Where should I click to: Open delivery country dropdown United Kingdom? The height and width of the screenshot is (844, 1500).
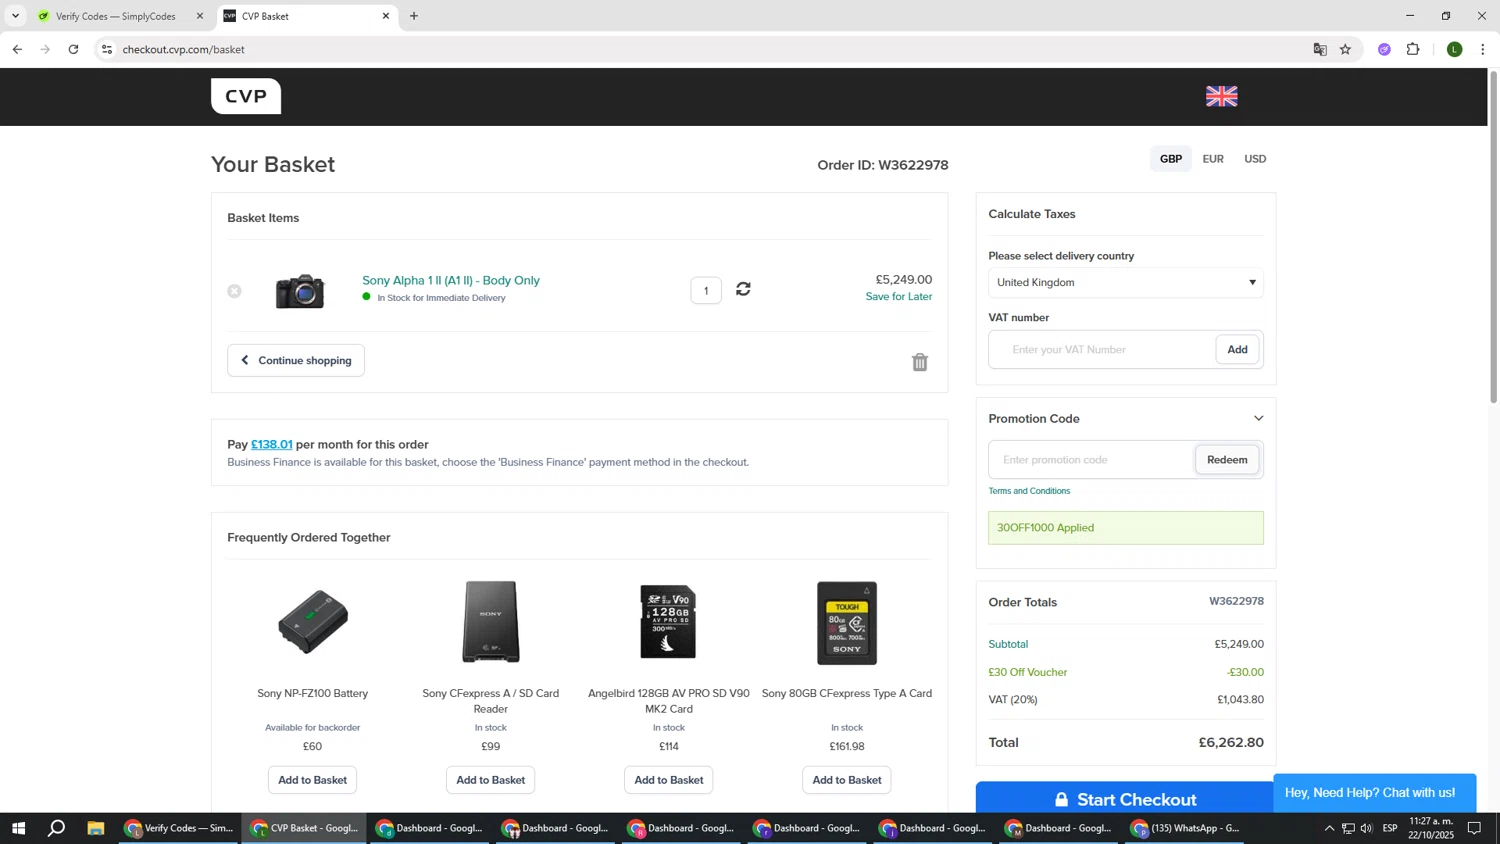(1126, 283)
